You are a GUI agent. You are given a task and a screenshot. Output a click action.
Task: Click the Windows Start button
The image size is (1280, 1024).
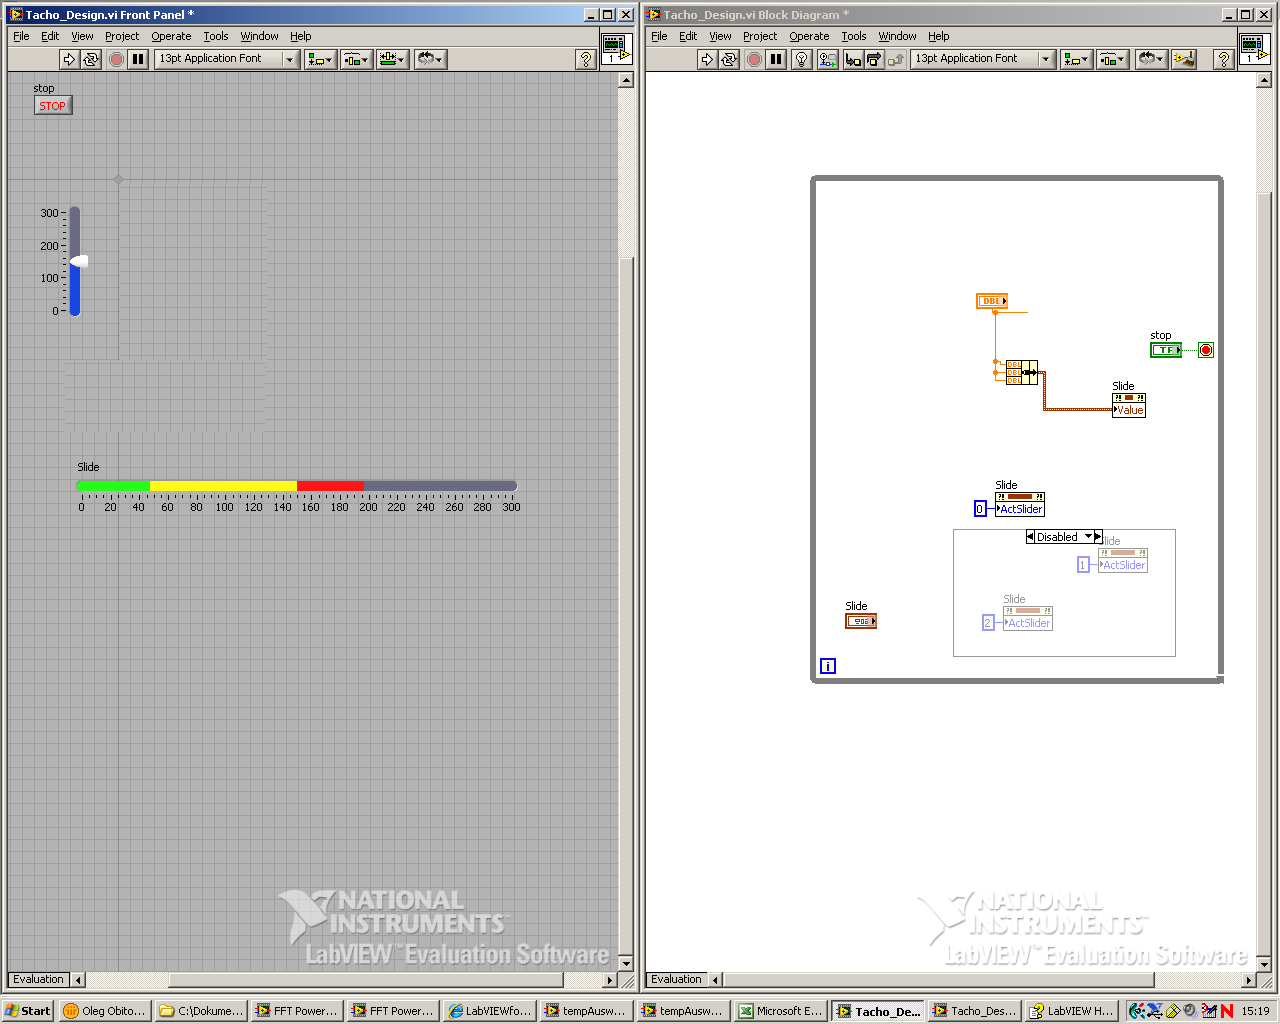[x=28, y=1011]
